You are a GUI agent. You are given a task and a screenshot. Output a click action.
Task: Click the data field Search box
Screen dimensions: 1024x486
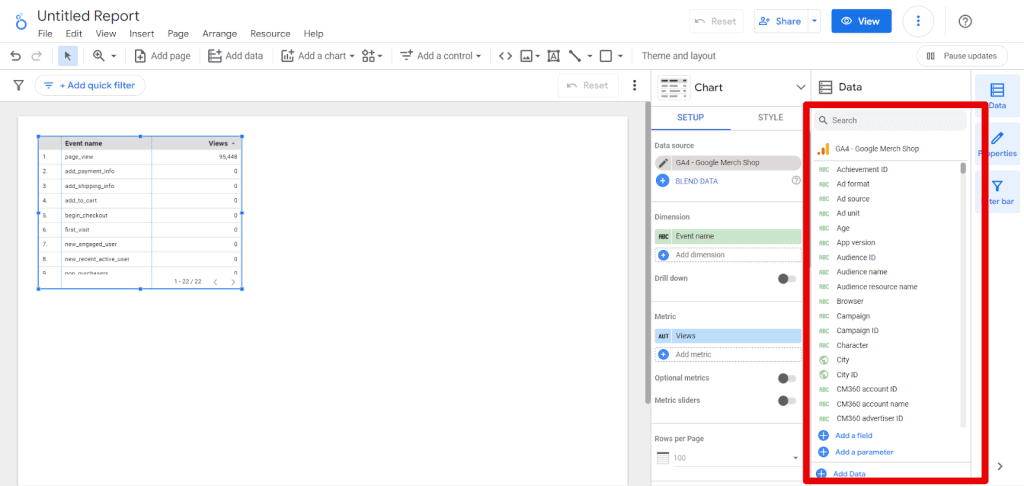[x=890, y=120]
